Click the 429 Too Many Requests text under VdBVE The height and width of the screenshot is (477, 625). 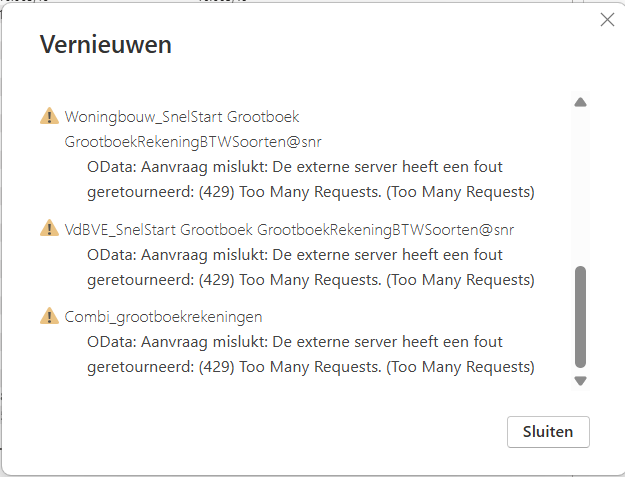tap(310, 279)
